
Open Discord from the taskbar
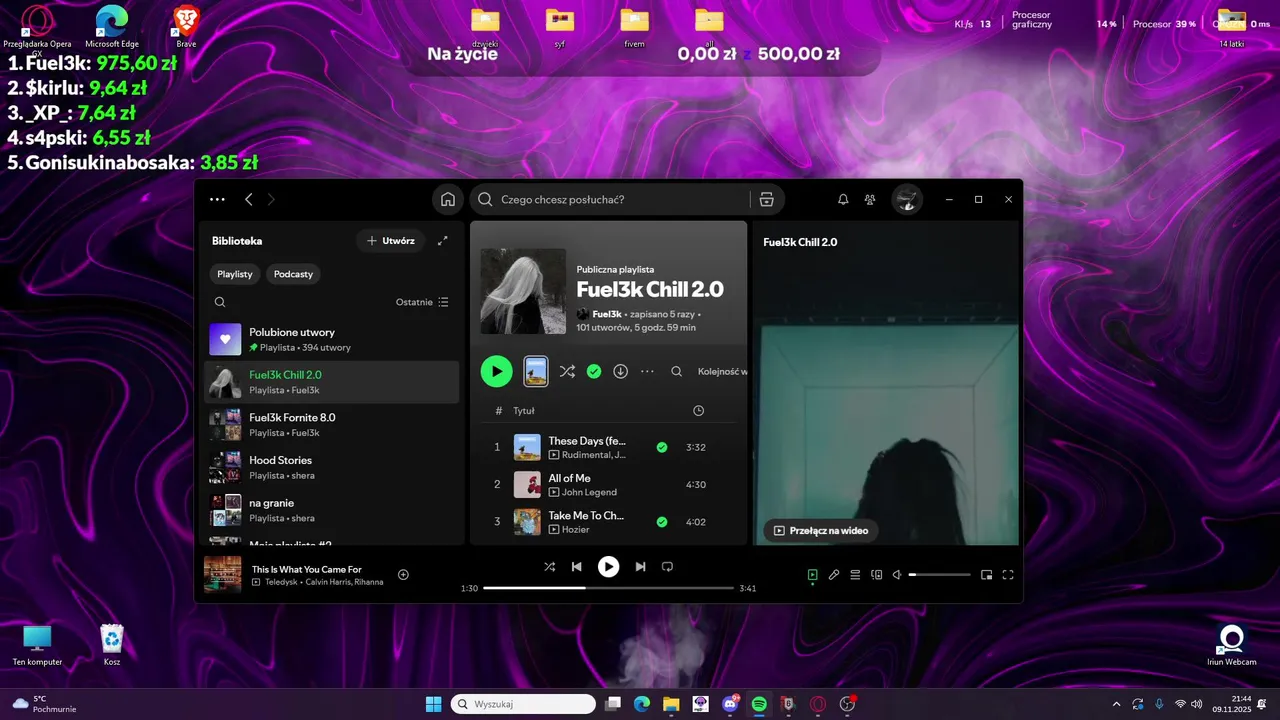pyautogui.click(x=730, y=704)
